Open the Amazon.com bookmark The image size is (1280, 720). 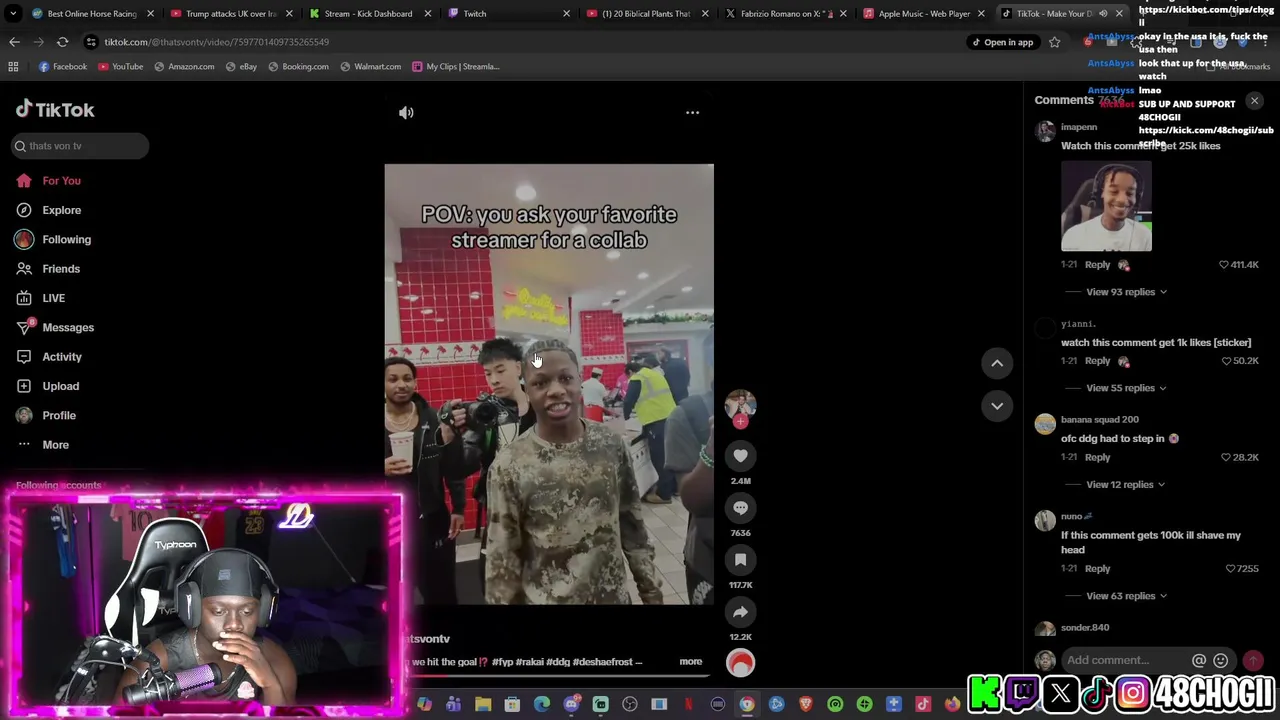[184, 67]
